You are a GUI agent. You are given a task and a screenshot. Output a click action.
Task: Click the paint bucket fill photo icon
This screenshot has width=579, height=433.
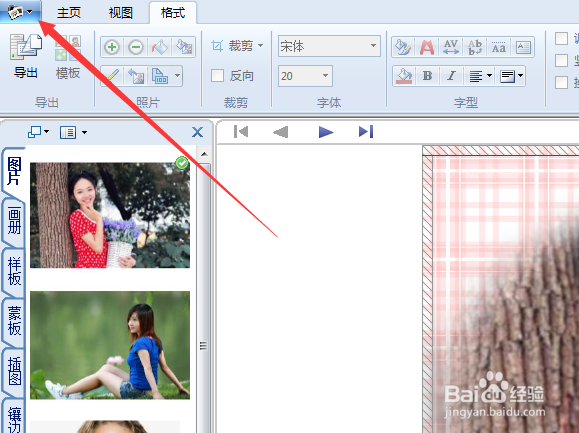[x=160, y=47]
